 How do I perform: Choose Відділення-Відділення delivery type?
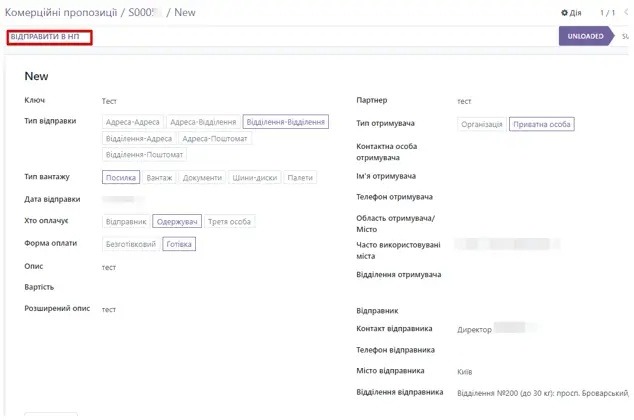[286, 122]
